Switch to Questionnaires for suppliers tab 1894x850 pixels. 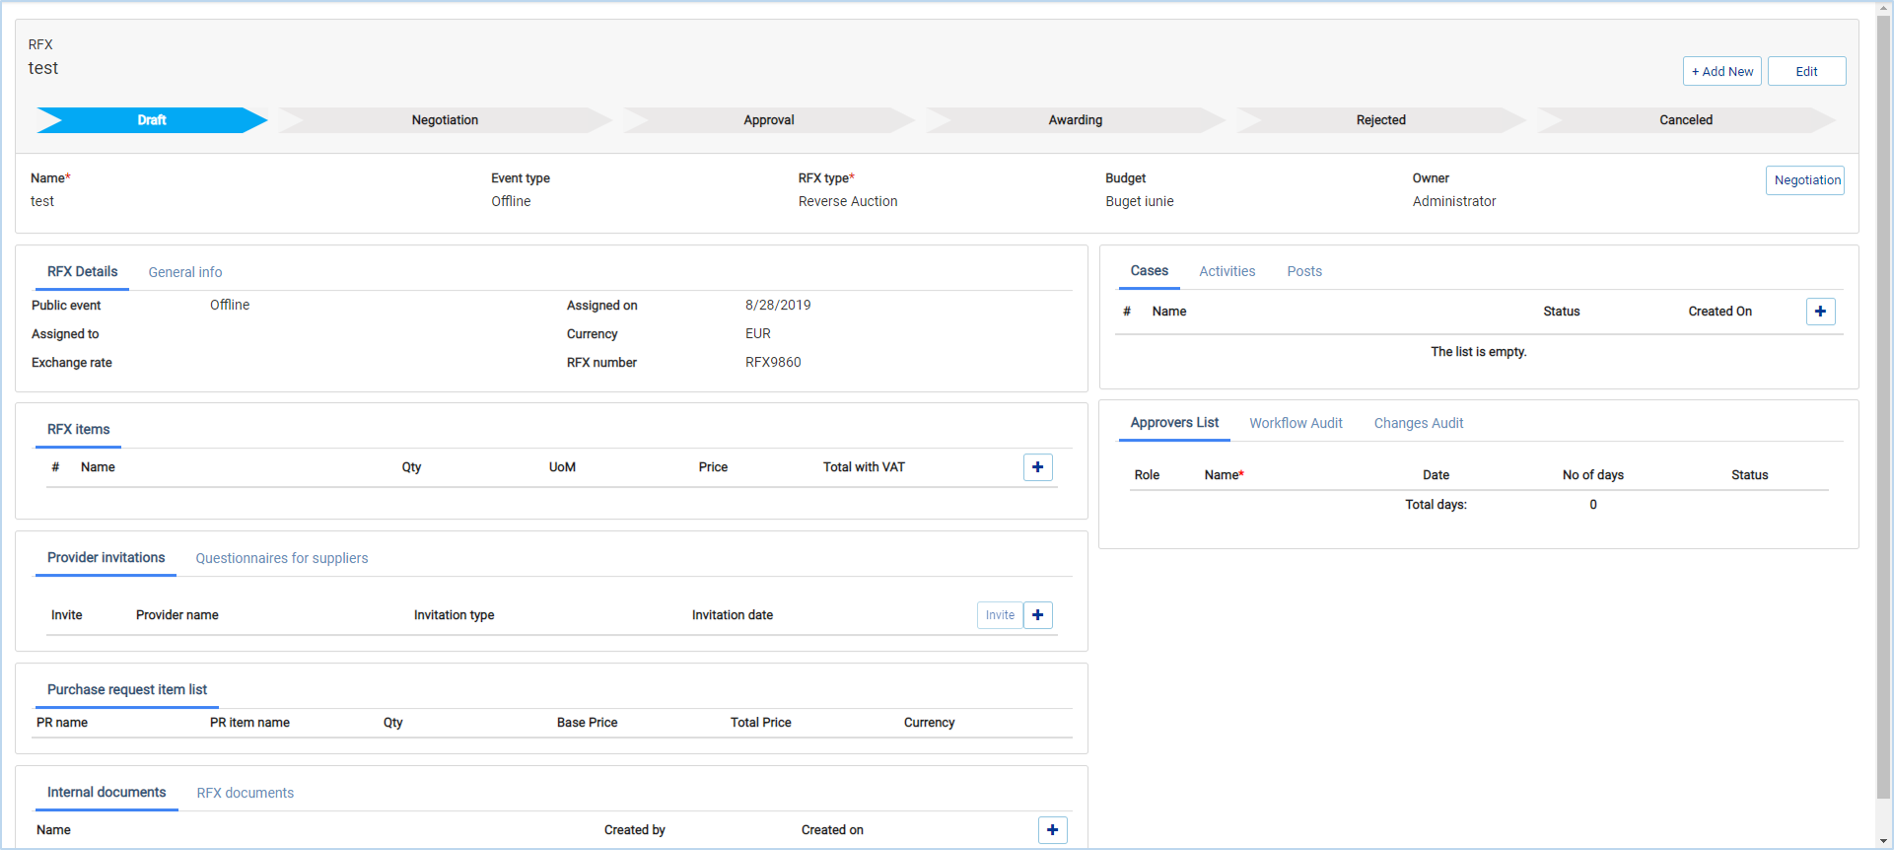pos(281,559)
